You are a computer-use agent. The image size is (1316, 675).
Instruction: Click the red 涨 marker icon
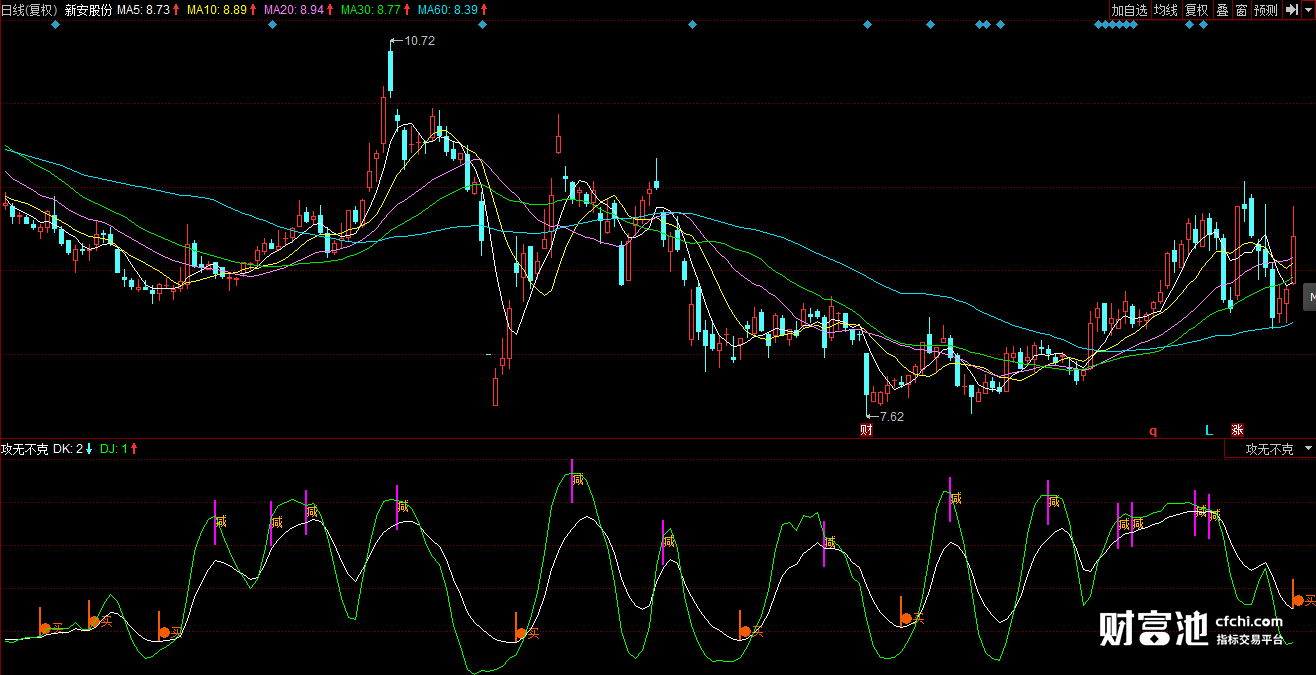pos(1237,431)
